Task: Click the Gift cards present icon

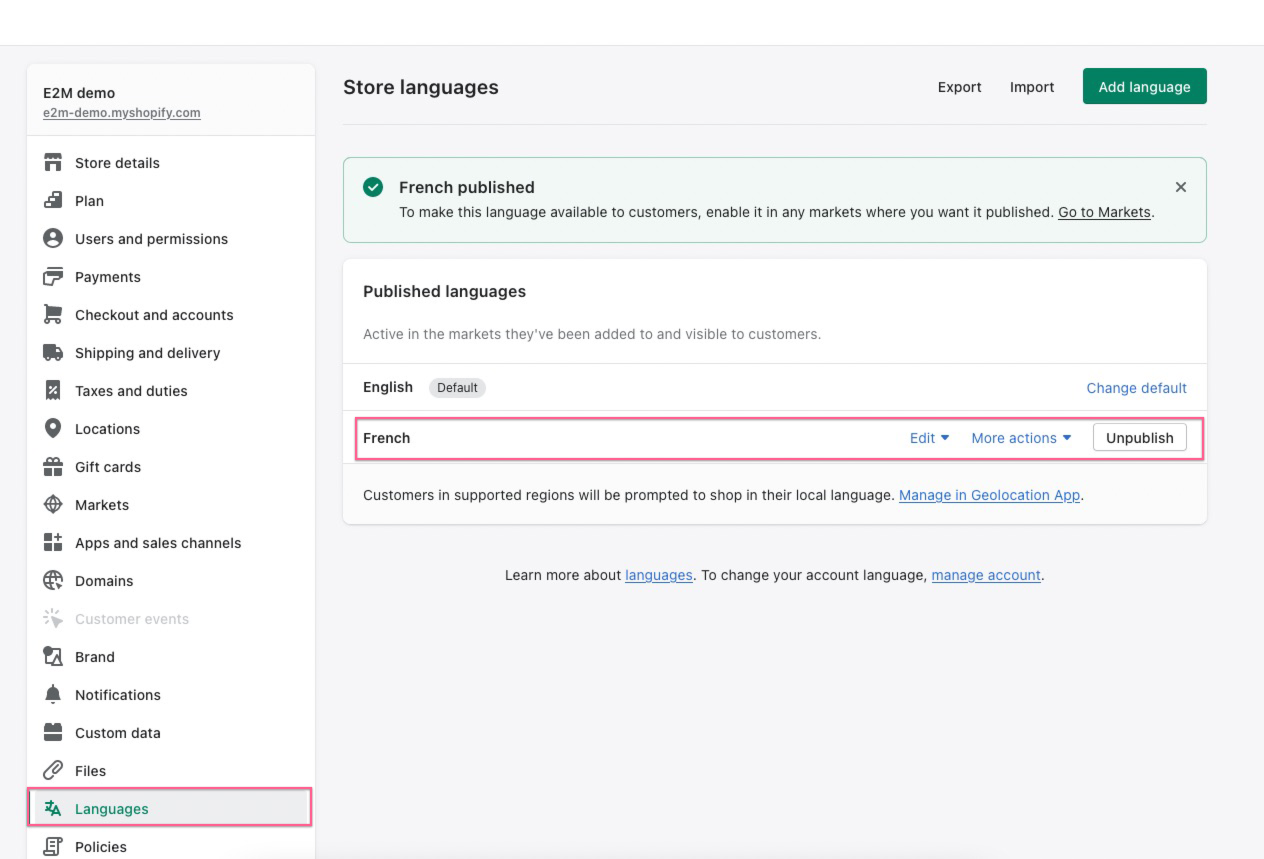Action: tap(53, 467)
